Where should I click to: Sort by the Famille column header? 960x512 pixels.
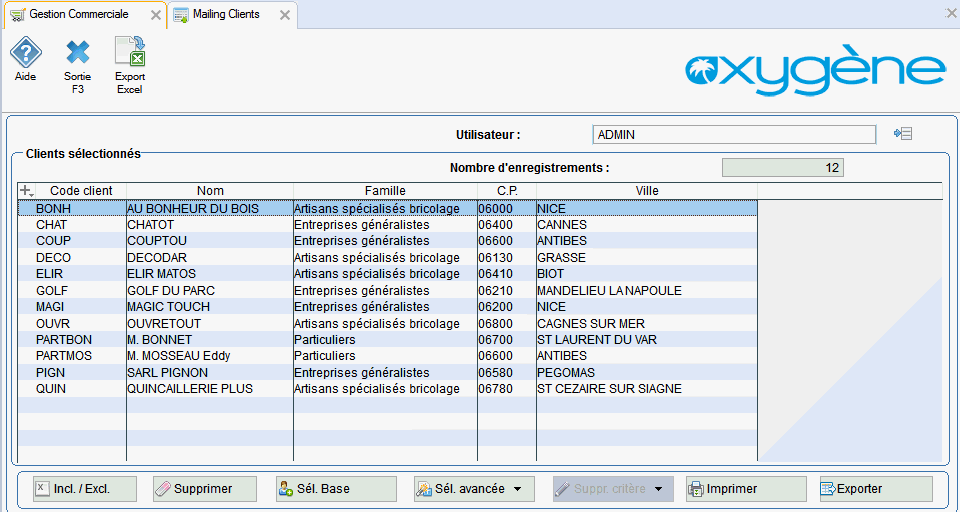385,191
